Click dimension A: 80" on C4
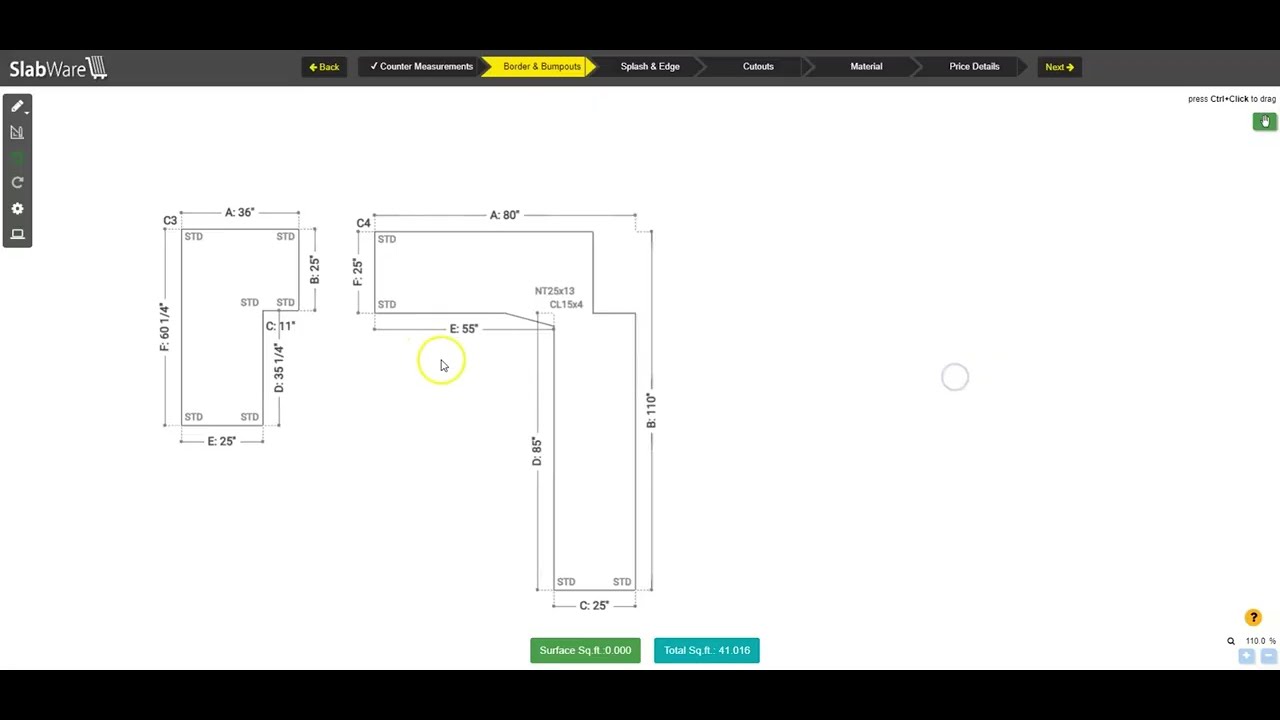The image size is (1280, 720). pyautogui.click(x=504, y=215)
